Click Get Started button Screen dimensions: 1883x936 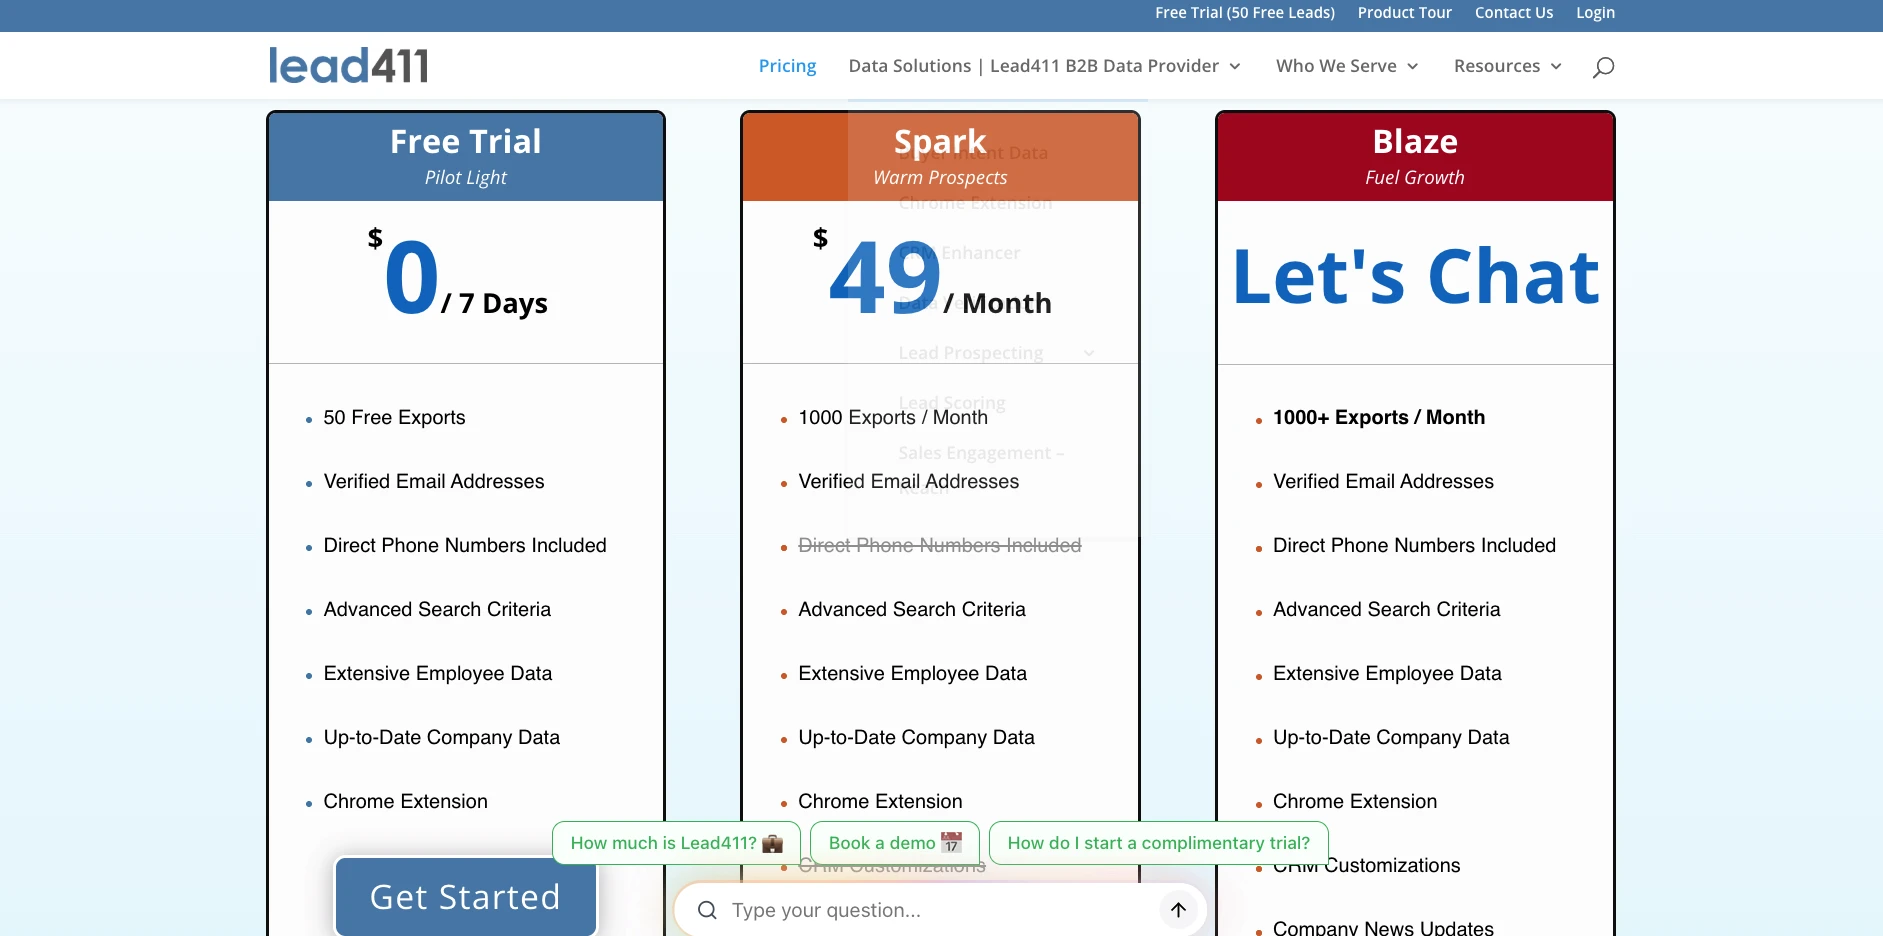click(465, 897)
